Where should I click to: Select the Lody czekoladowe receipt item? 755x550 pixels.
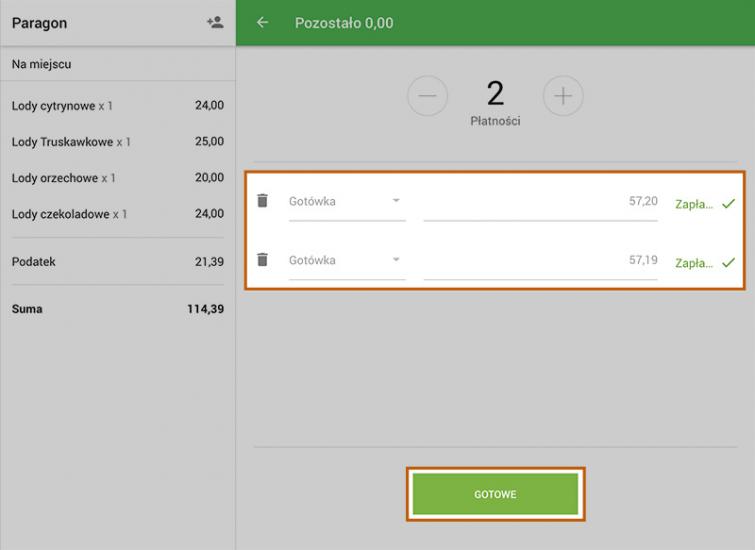pyautogui.click(x=117, y=214)
